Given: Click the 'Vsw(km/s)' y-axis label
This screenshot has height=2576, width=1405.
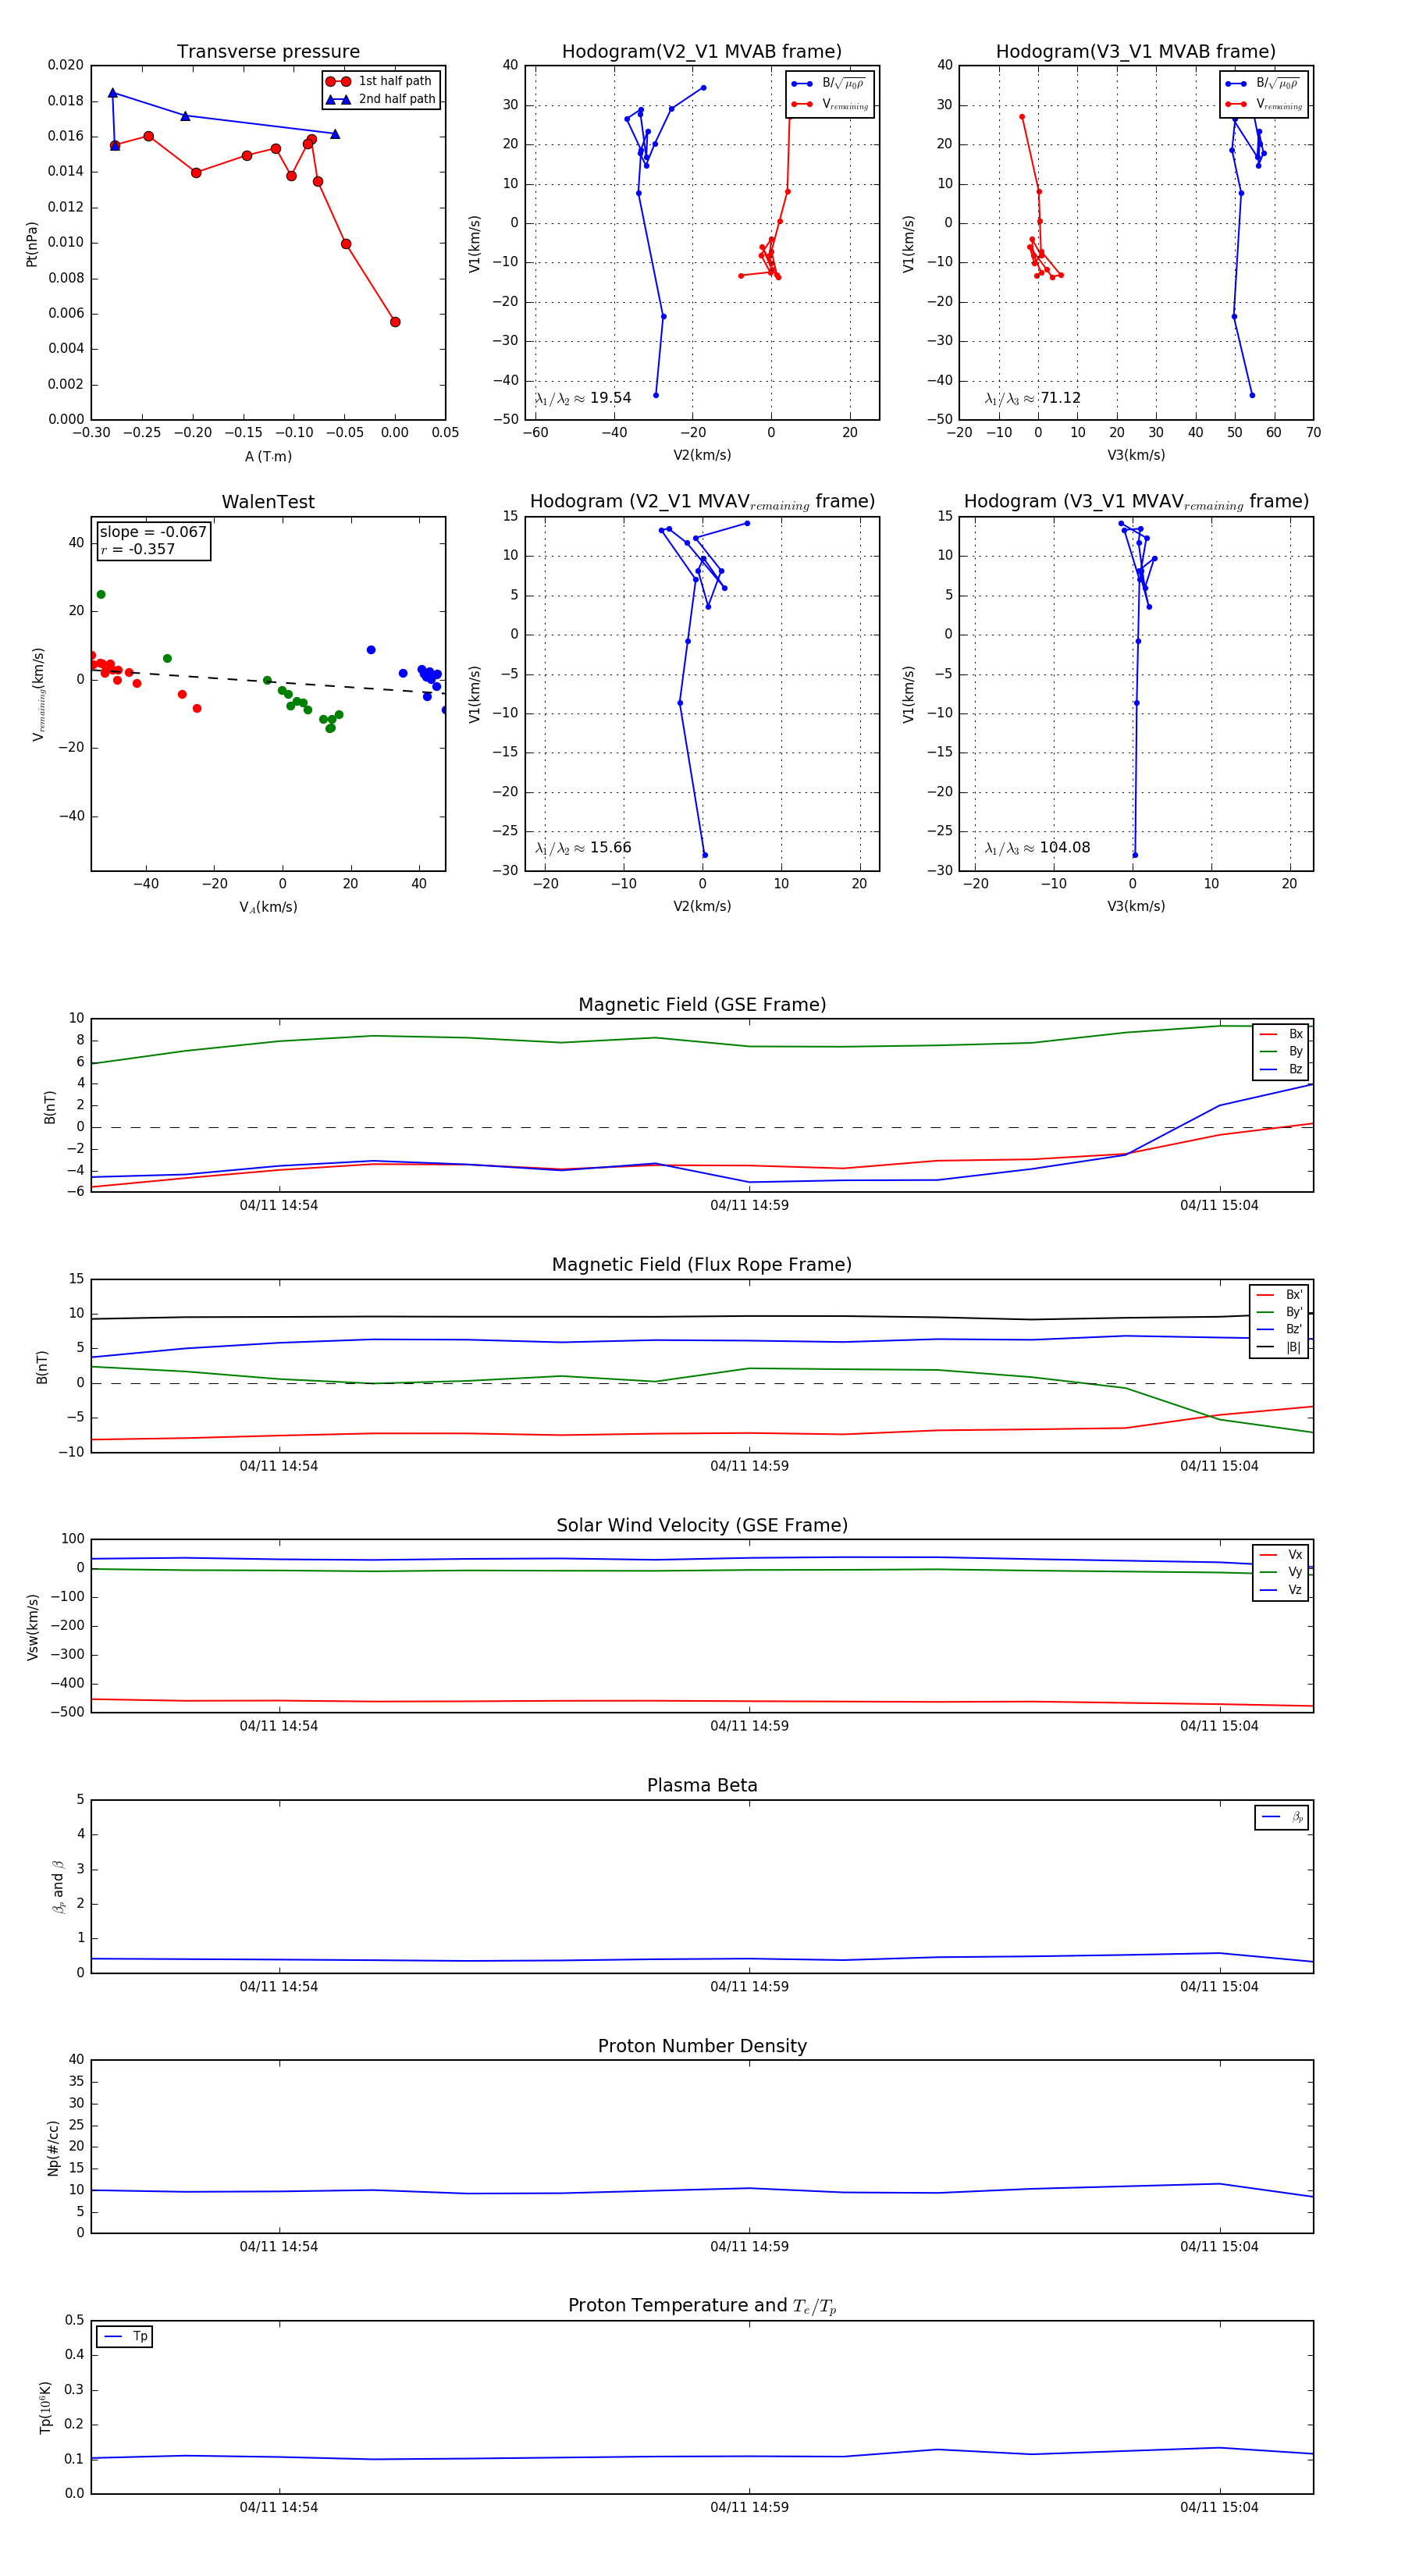Looking at the screenshot, I should 33,1627.
